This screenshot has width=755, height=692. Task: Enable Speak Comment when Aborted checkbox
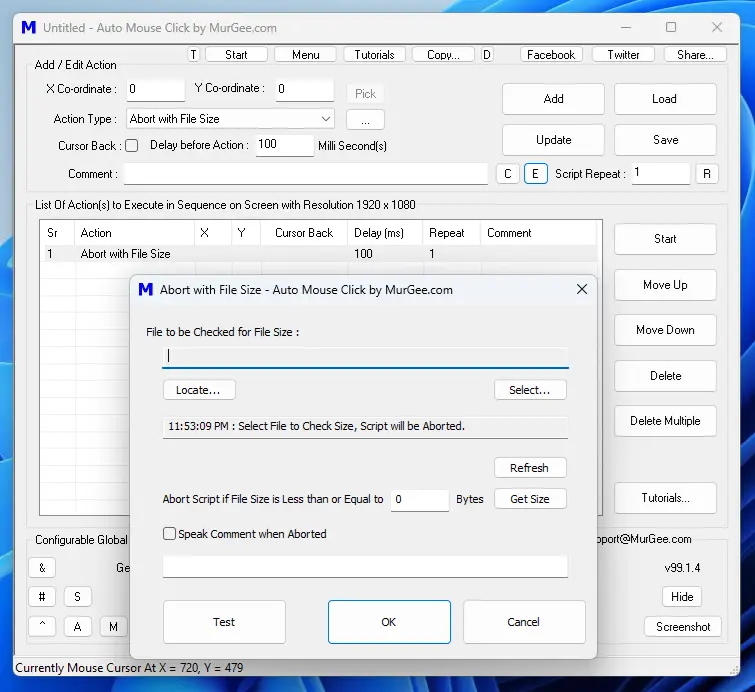(169, 534)
